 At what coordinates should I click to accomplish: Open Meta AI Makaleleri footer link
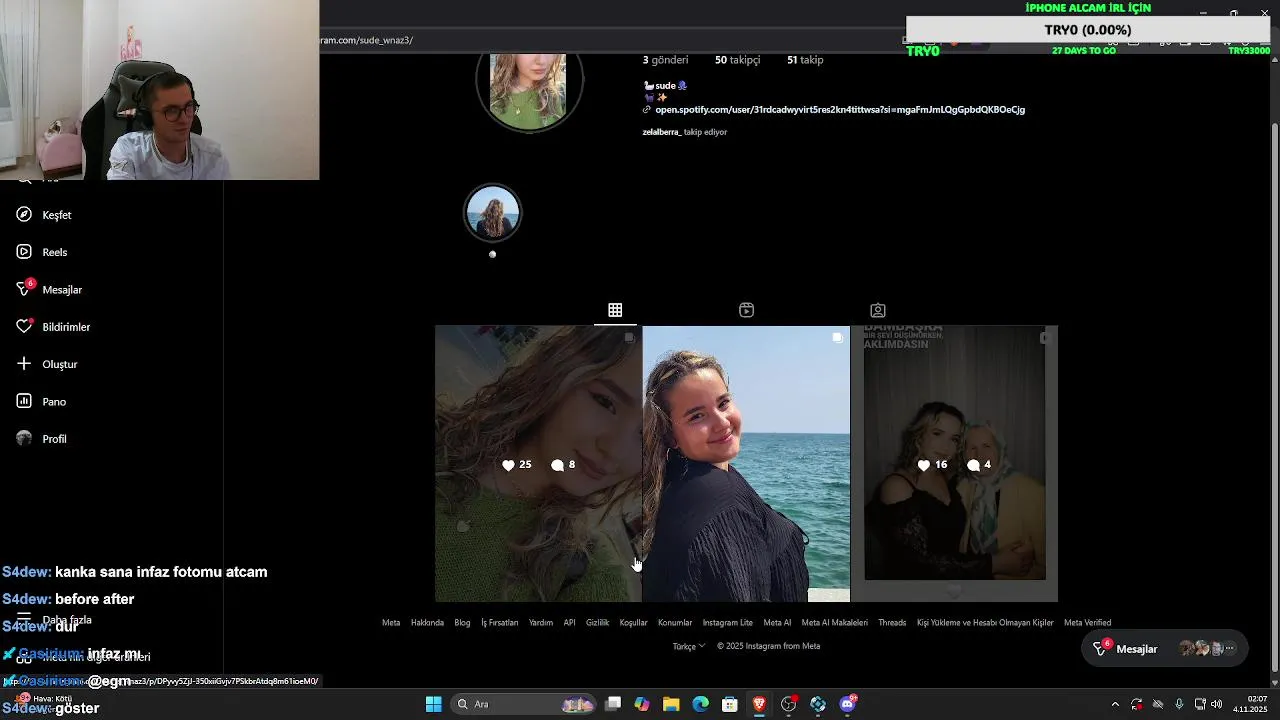[x=834, y=623]
